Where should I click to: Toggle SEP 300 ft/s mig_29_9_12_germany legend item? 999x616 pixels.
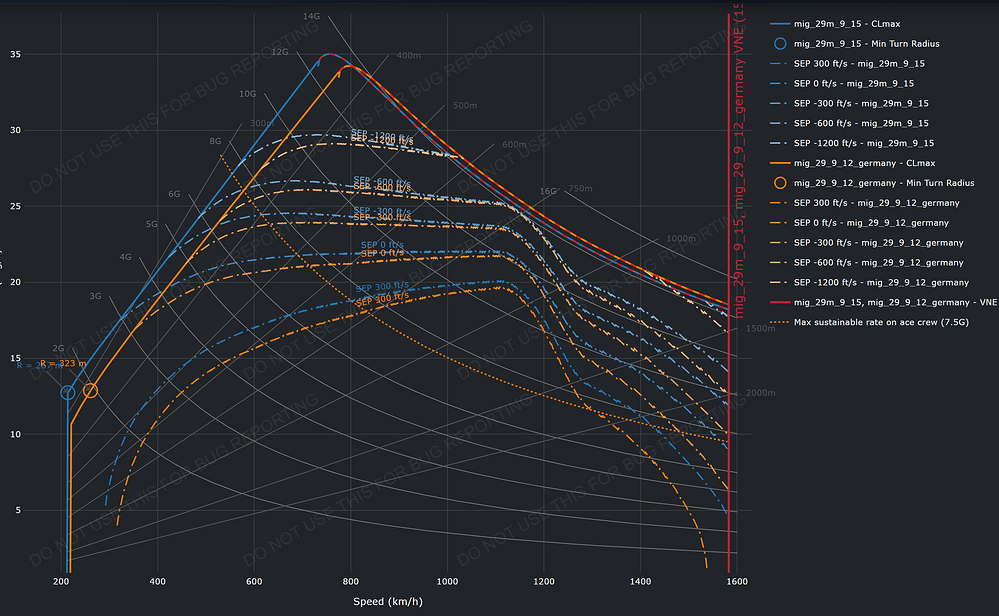(866, 202)
